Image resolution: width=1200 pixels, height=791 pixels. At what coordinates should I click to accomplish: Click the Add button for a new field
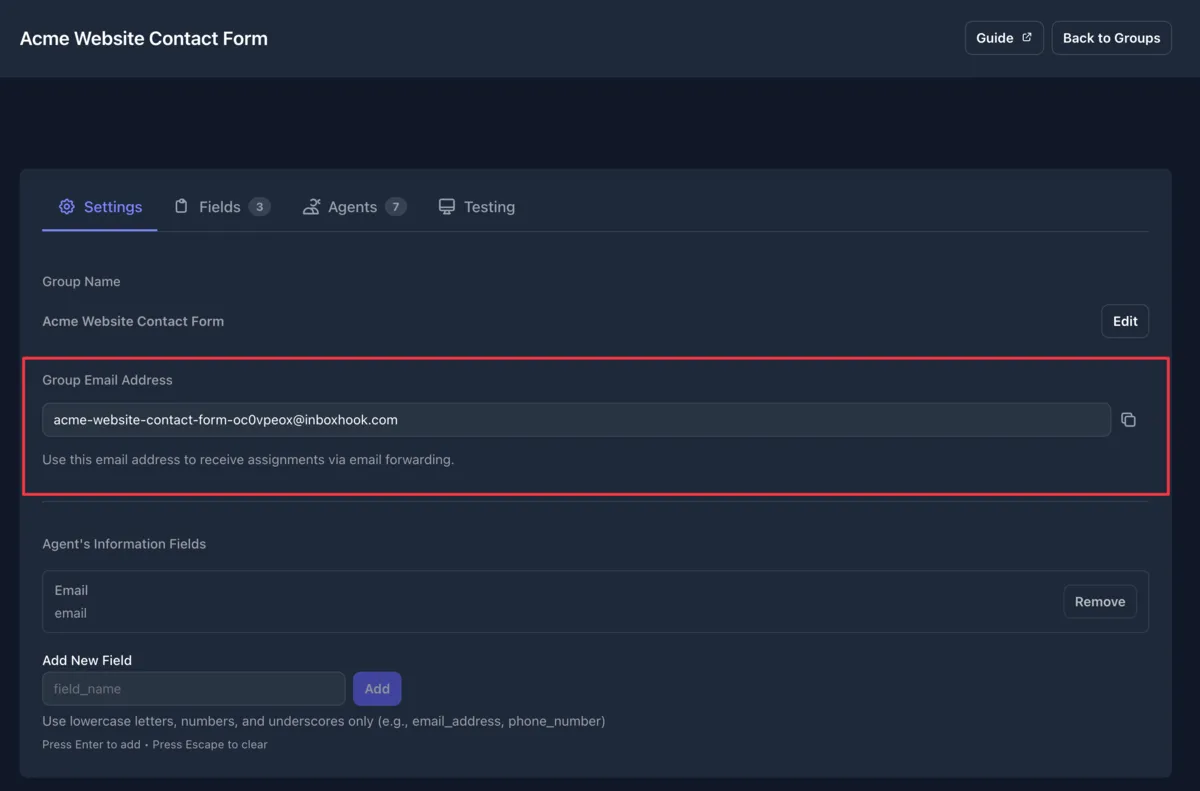(377, 688)
